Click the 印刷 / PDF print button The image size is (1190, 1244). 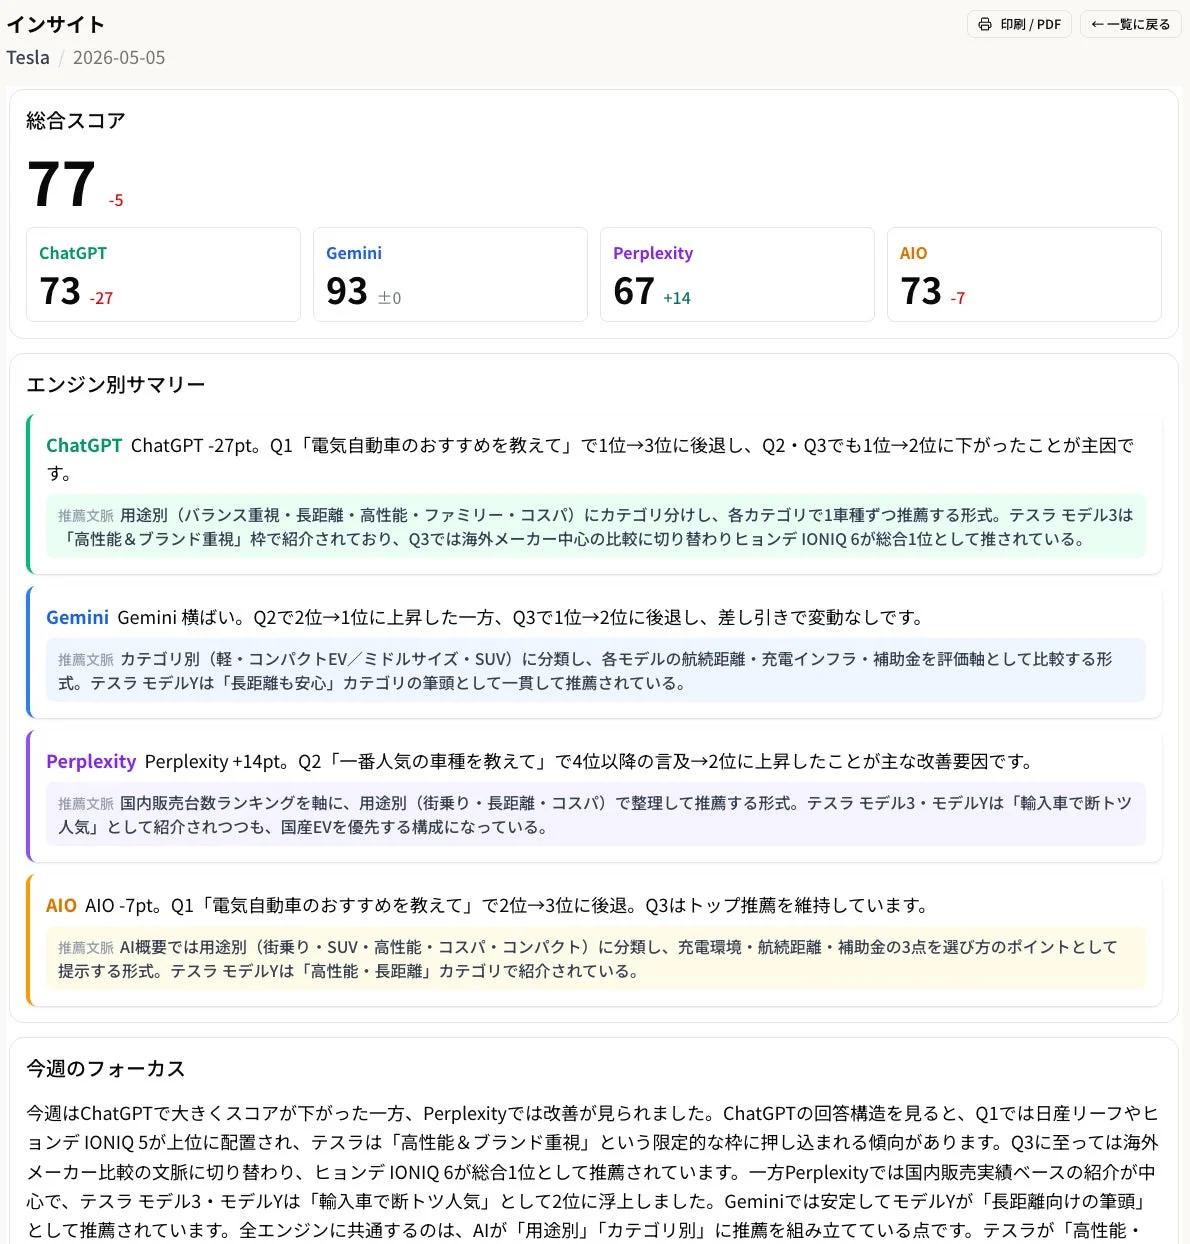tap(1019, 24)
